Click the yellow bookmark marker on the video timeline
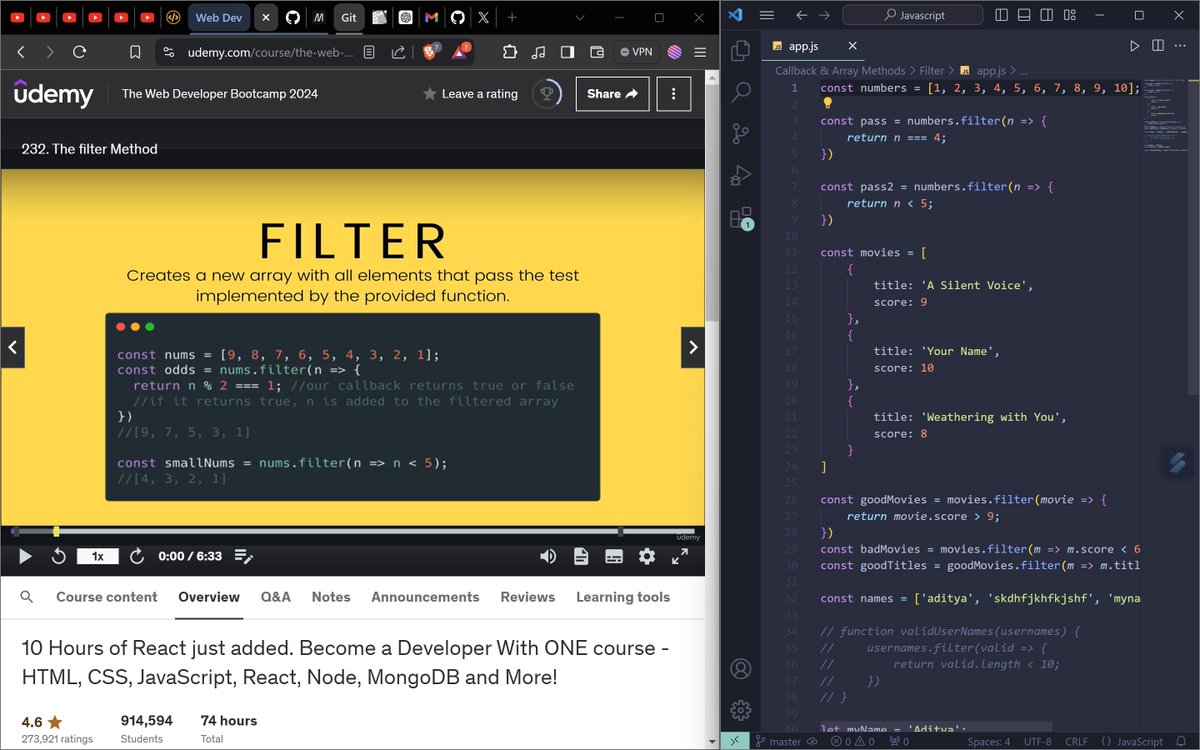The width and height of the screenshot is (1200, 750). coord(56,531)
